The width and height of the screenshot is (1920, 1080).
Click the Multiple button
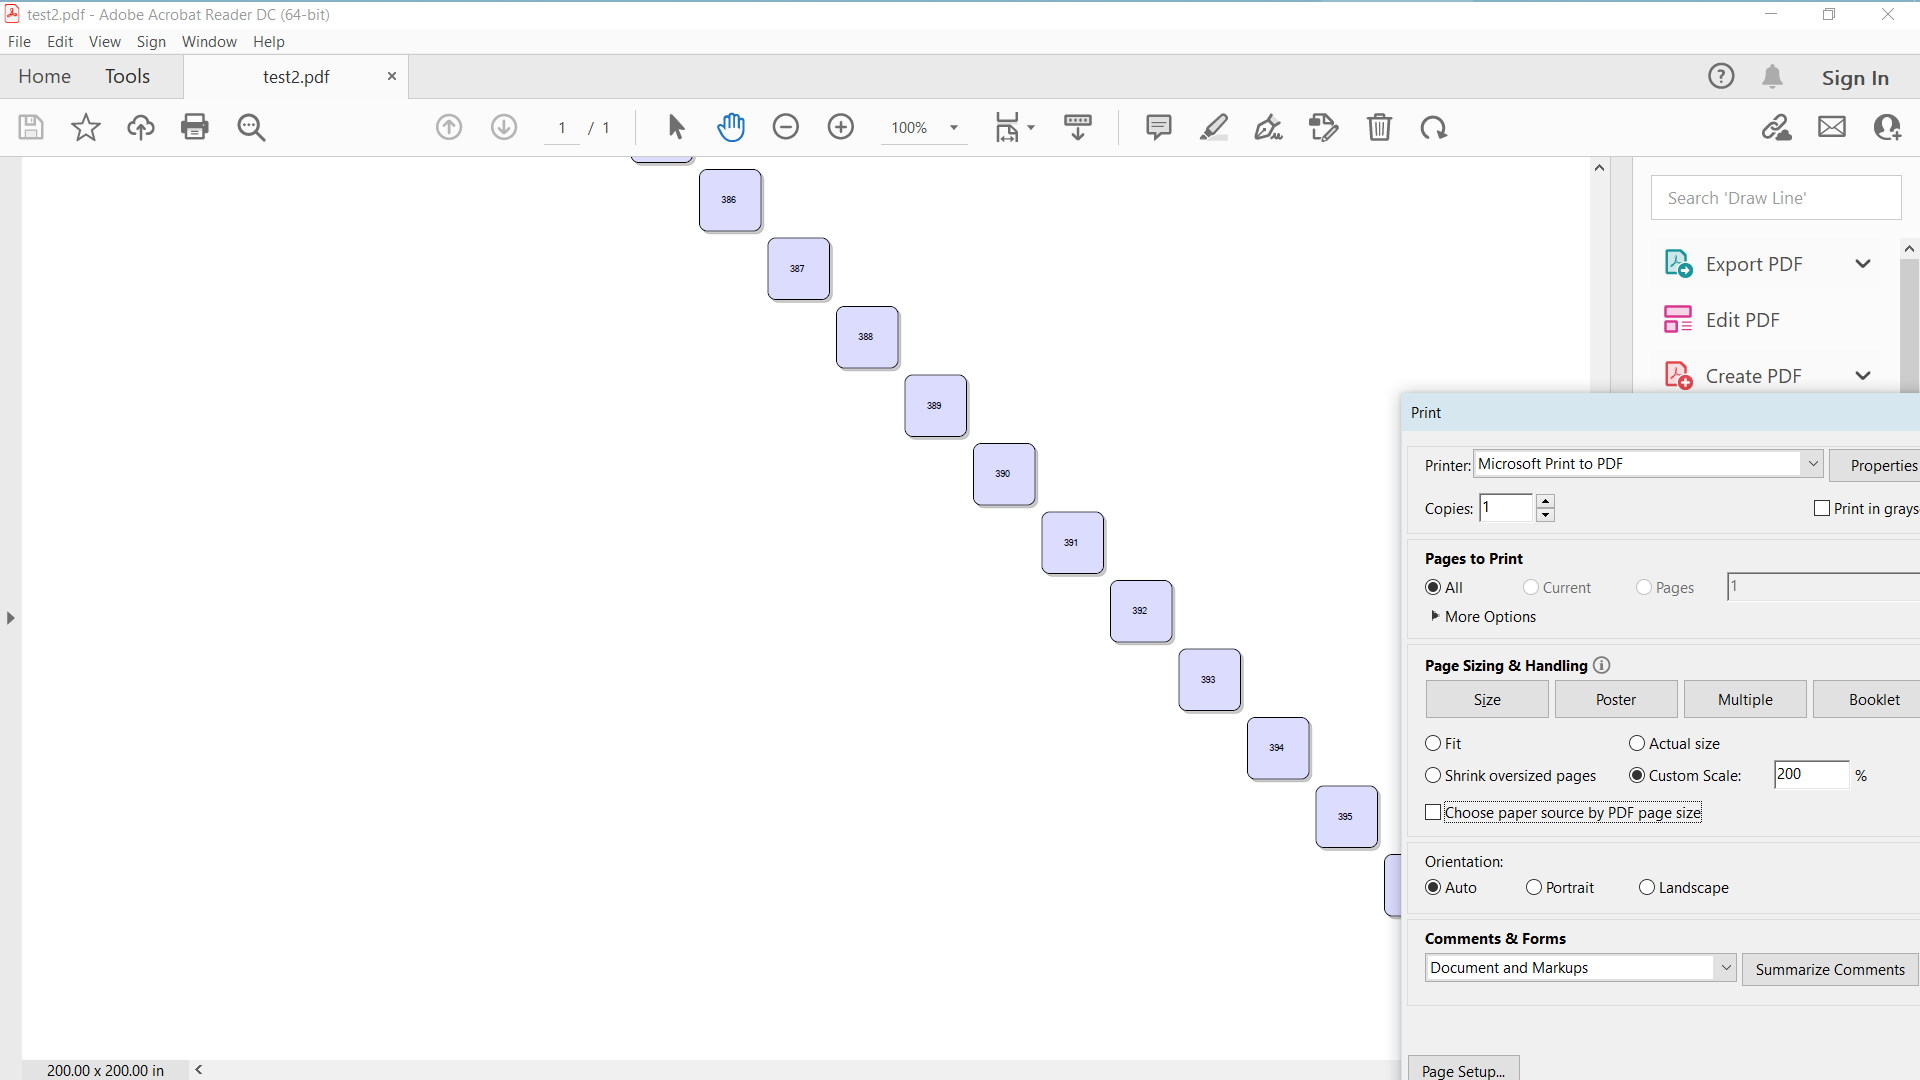[x=1745, y=700]
